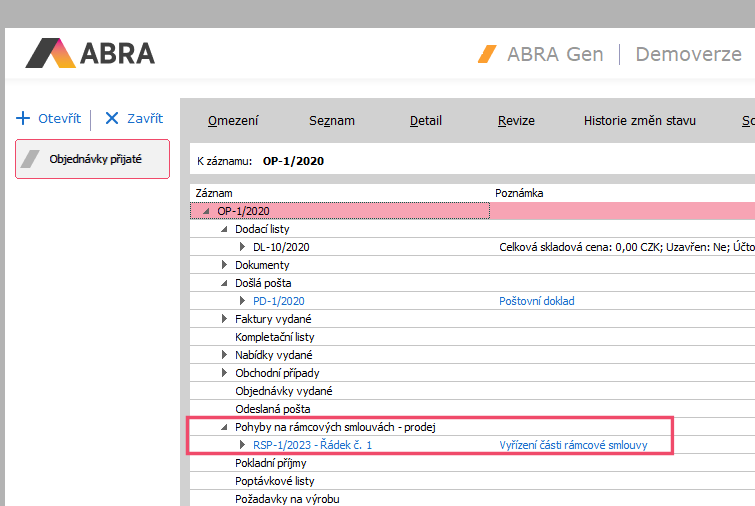Expand the Obchodní případy branch

click(224, 373)
